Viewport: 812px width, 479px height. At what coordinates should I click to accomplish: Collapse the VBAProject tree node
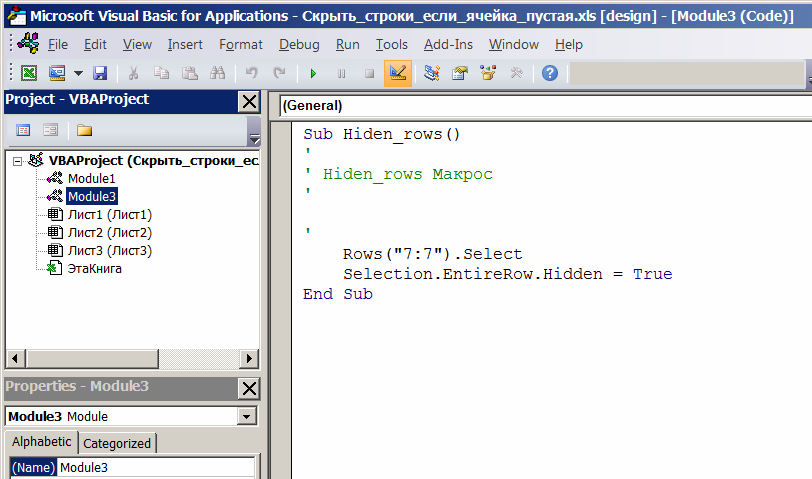[18, 162]
